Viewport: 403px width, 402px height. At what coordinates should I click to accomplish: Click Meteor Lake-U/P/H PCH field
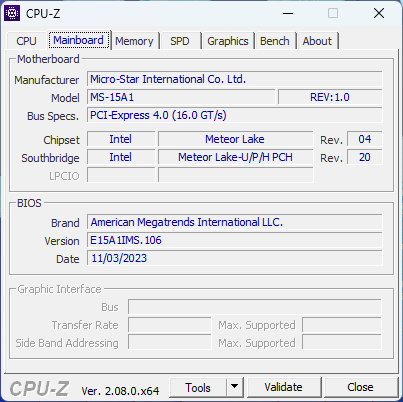point(236,157)
